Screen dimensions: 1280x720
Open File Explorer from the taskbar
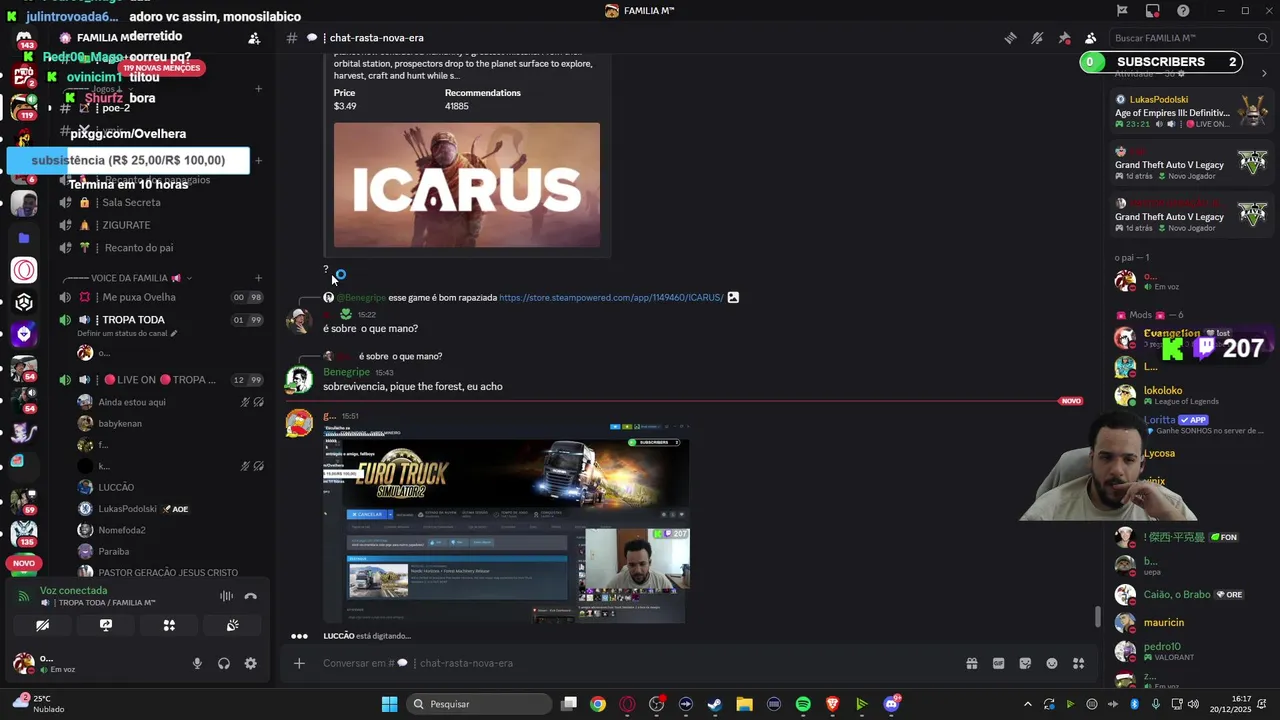pos(744,704)
